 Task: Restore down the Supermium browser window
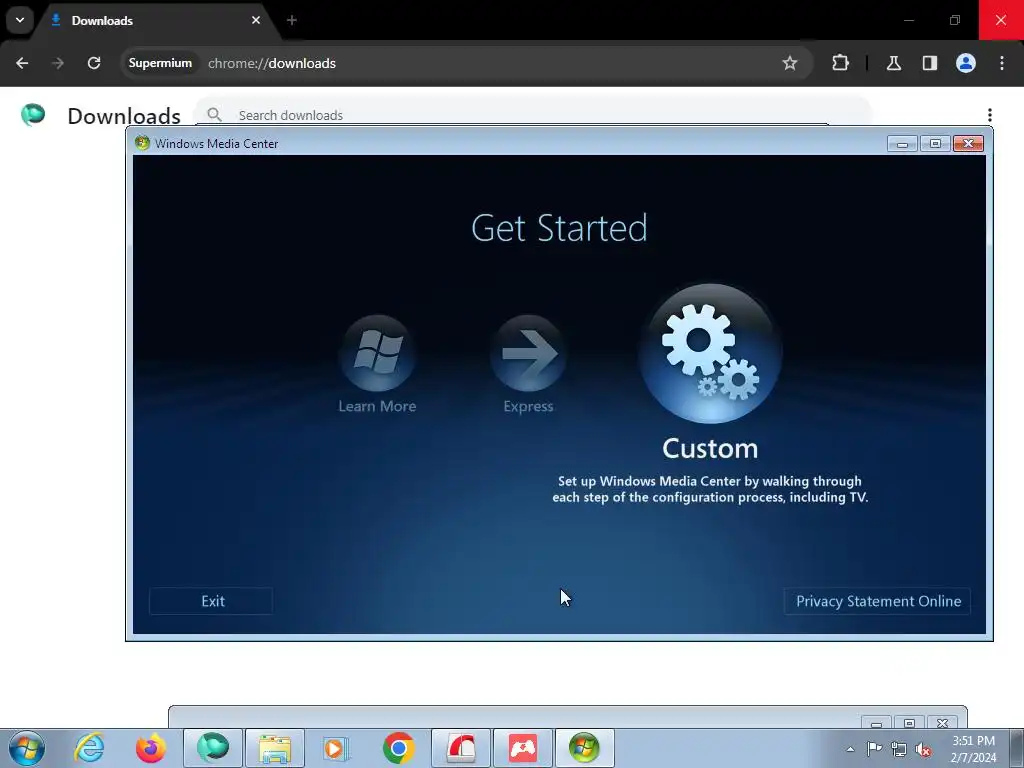tap(955, 20)
